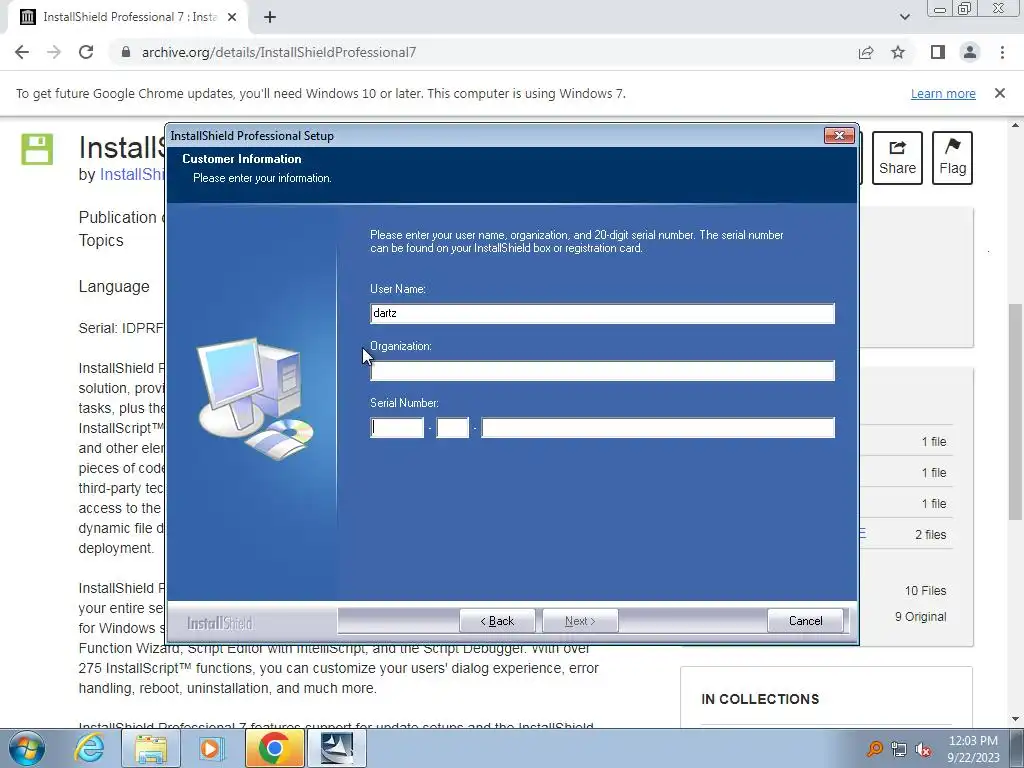Launch Internet Explorer from taskbar
1024x768 pixels.
pyautogui.click(x=89, y=748)
